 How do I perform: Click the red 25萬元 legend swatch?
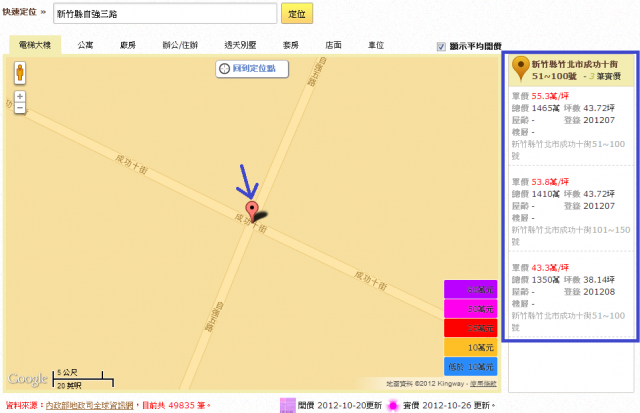(470, 328)
